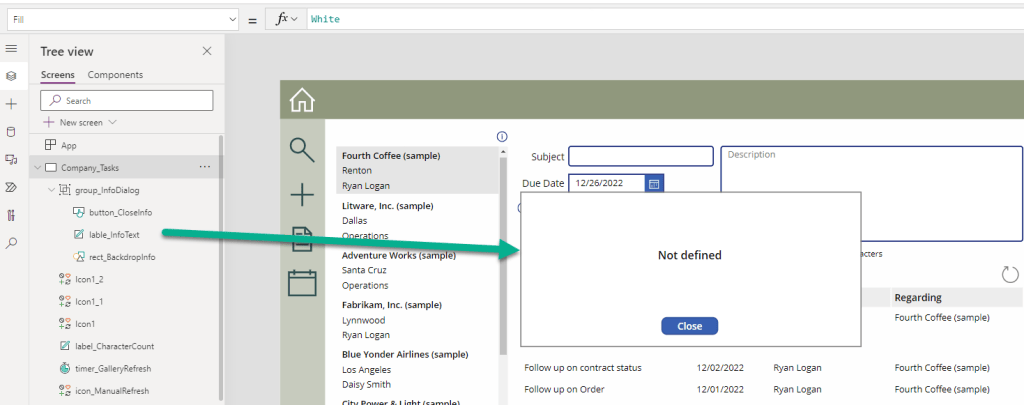
Task: Click the app's Calendar icon
Action: pos(302,282)
